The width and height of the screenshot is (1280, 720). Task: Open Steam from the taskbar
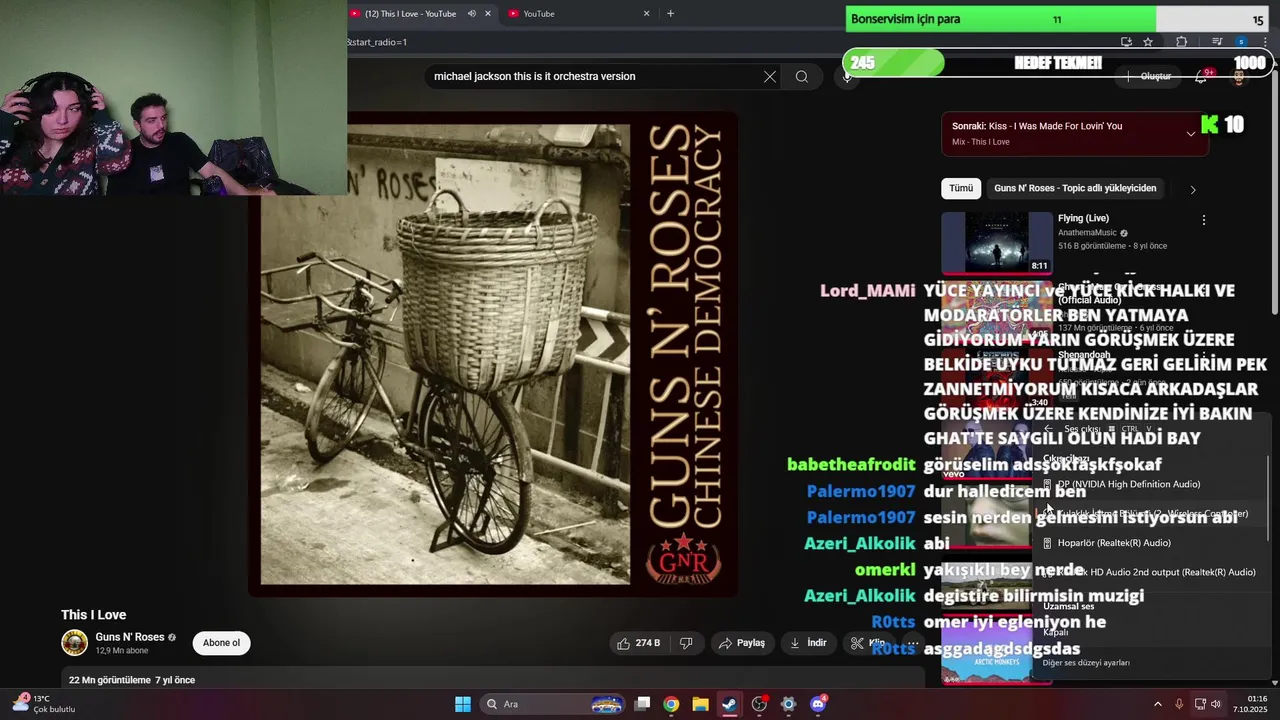729,704
